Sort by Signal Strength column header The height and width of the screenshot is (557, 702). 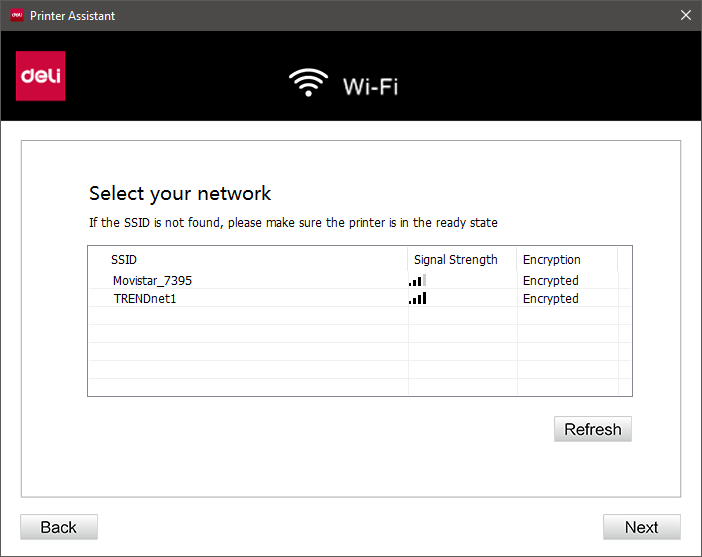pos(455,259)
